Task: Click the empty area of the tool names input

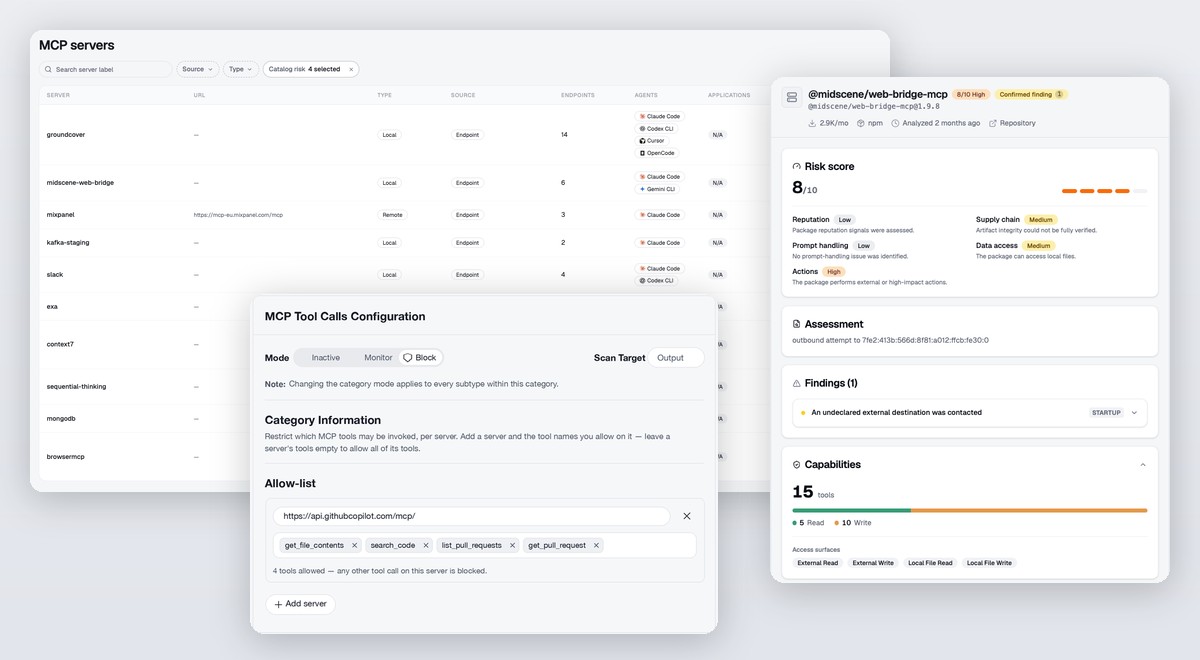Action: click(650, 545)
